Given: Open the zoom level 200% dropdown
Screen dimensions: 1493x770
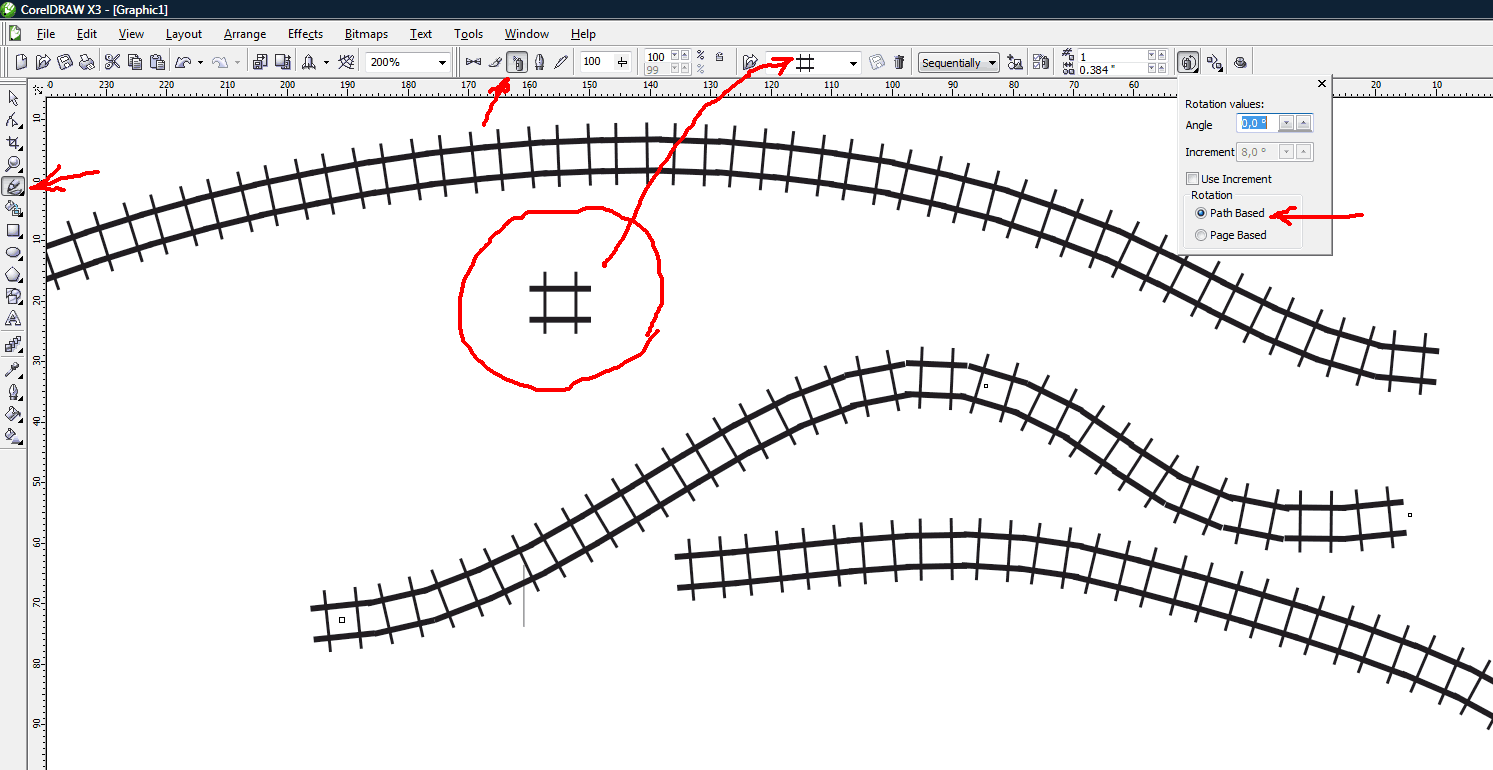Looking at the screenshot, I should coord(443,62).
